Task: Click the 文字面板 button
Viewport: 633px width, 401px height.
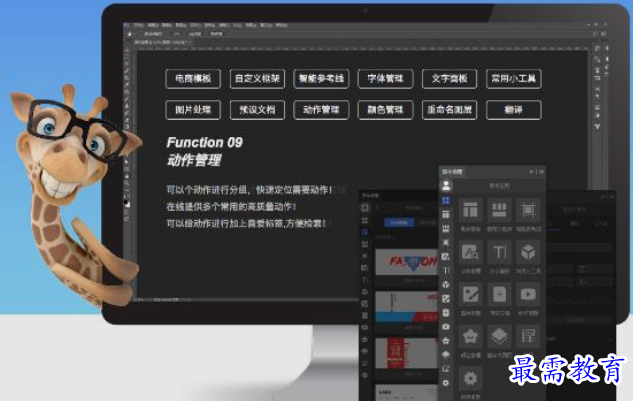Action: click(449, 78)
